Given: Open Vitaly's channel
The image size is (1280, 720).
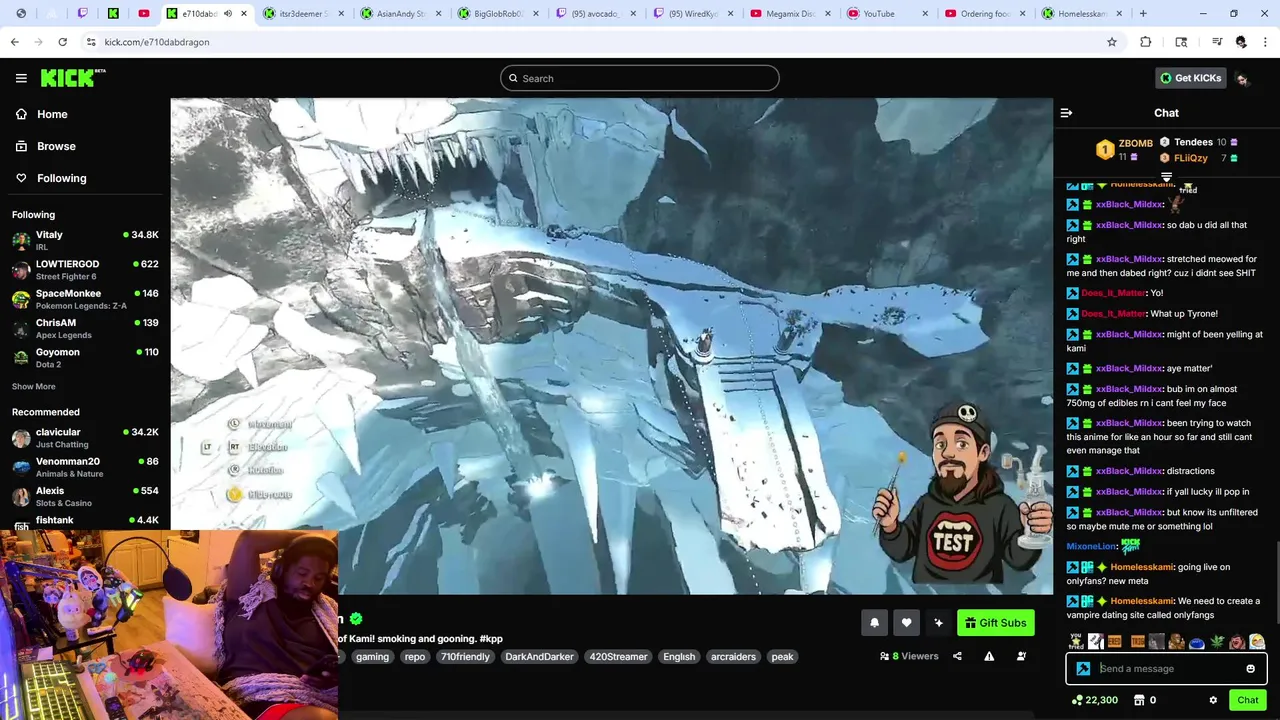Looking at the screenshot, I should tap(85, 240).
